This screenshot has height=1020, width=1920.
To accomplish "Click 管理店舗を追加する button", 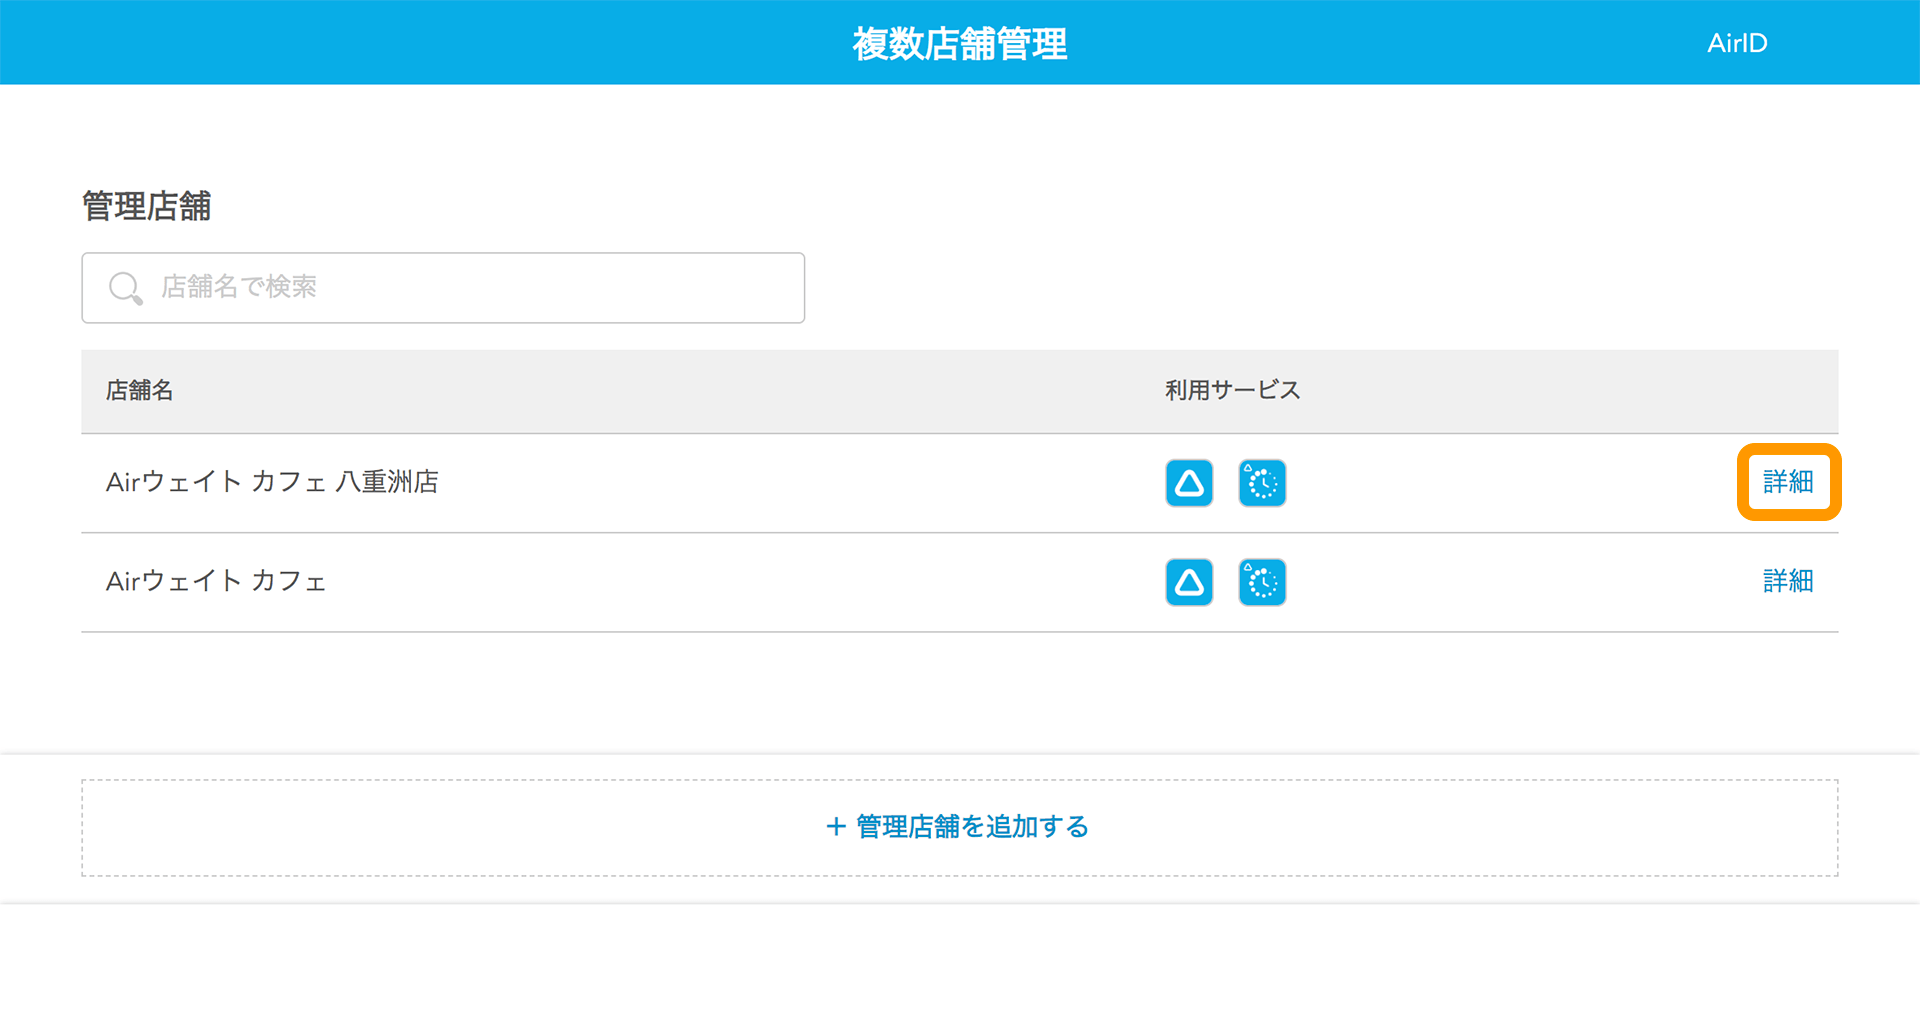I will pos(959,828).
